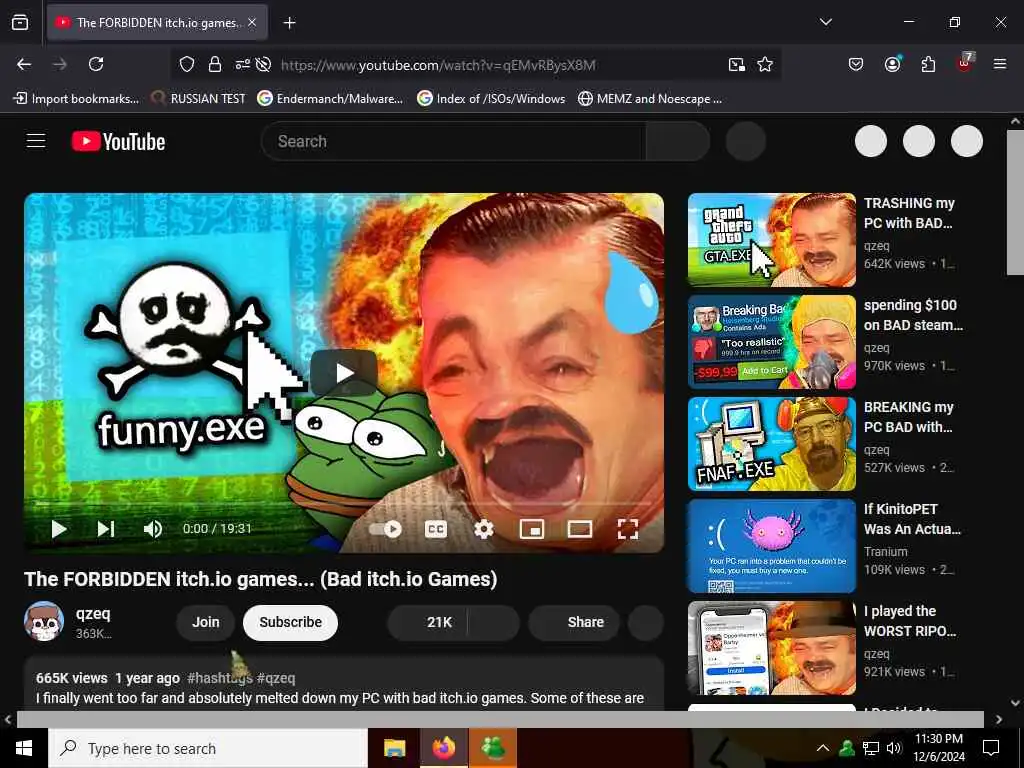
Task: Click the large play button on video center
Action: (x=344, y=373)
